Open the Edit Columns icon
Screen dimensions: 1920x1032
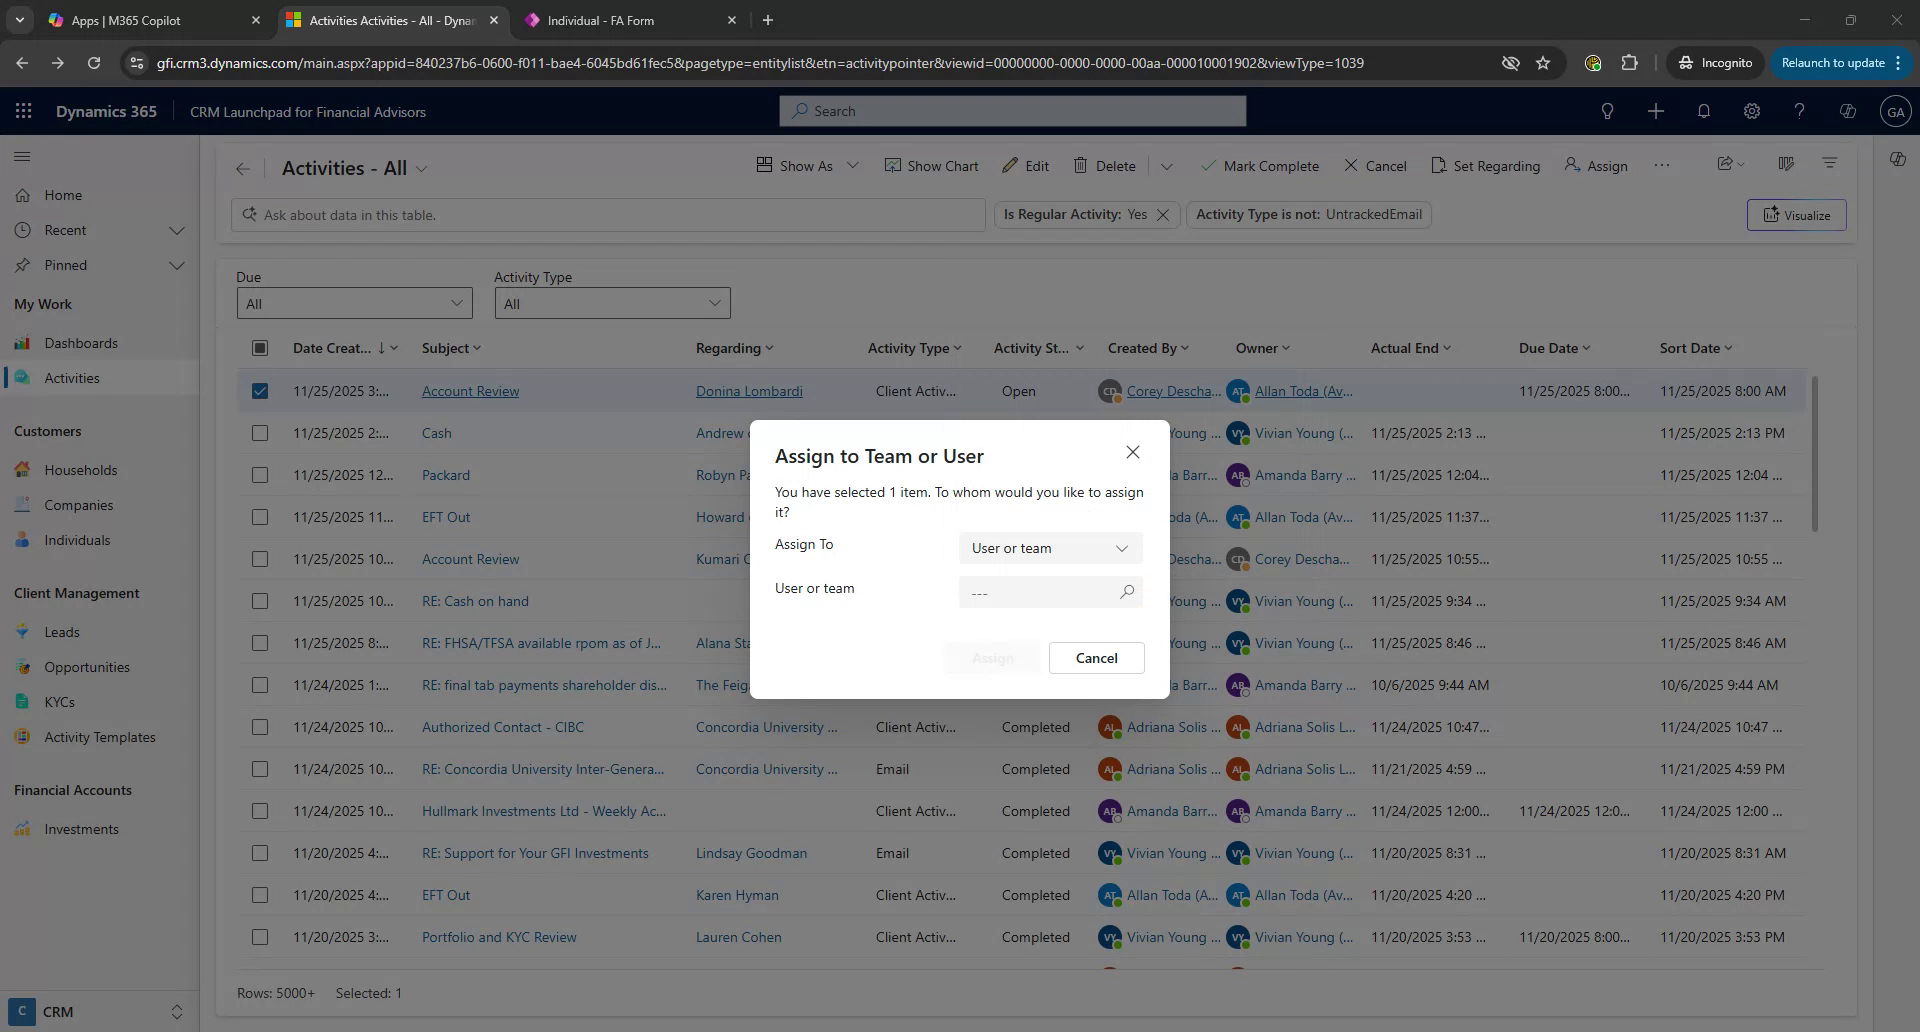(x=1787, y=164)
